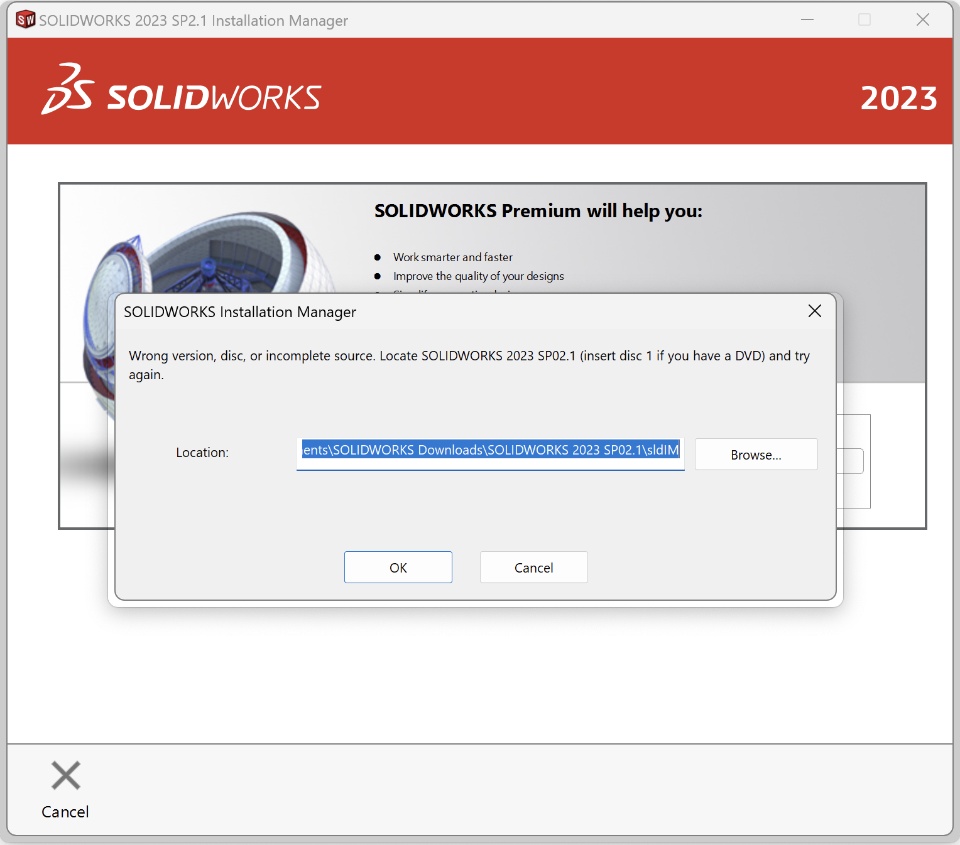Click the 3DS SOLIDWORKS logo in banner
960x845 pixels.
pyautogui.click(x=181, y=89)
